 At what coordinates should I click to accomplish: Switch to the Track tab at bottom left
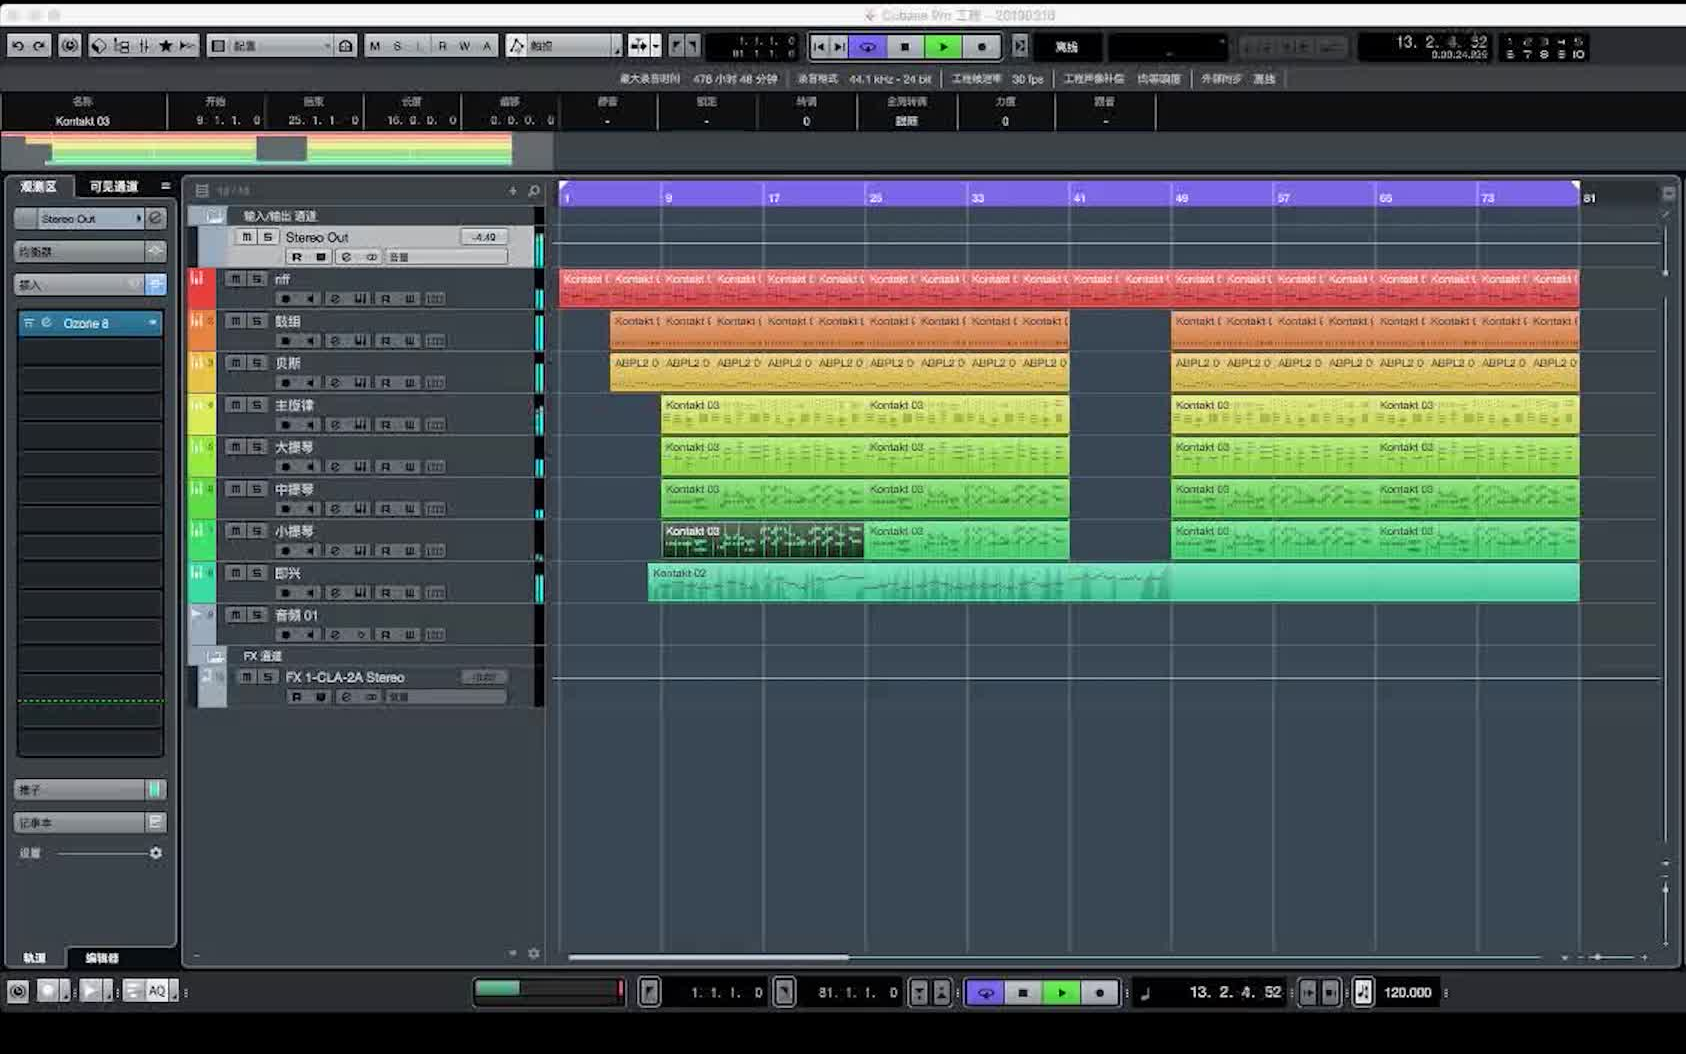click(35, 957)
